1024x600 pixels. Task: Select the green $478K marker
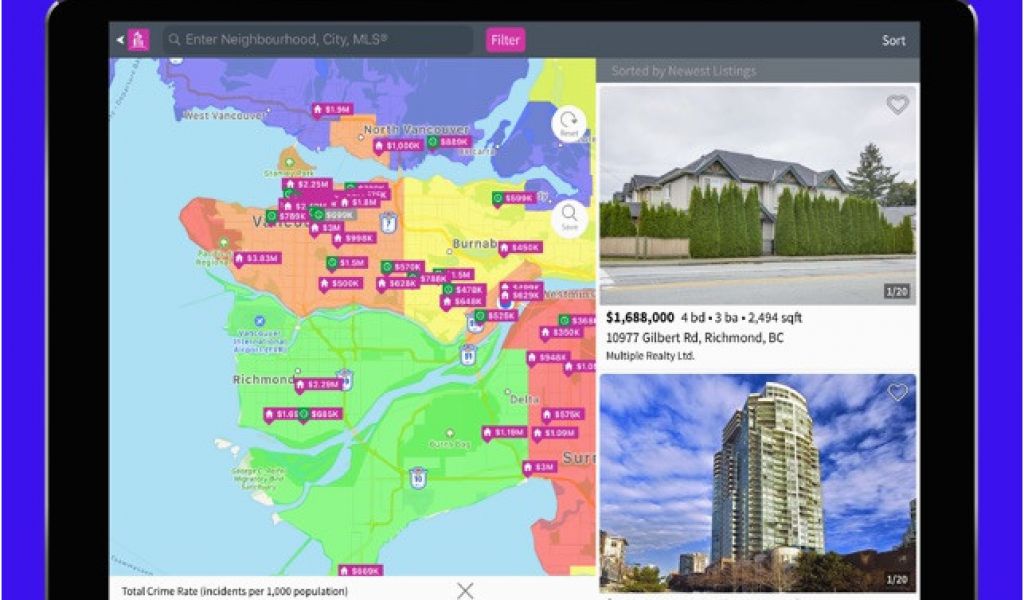pos(464,289)
